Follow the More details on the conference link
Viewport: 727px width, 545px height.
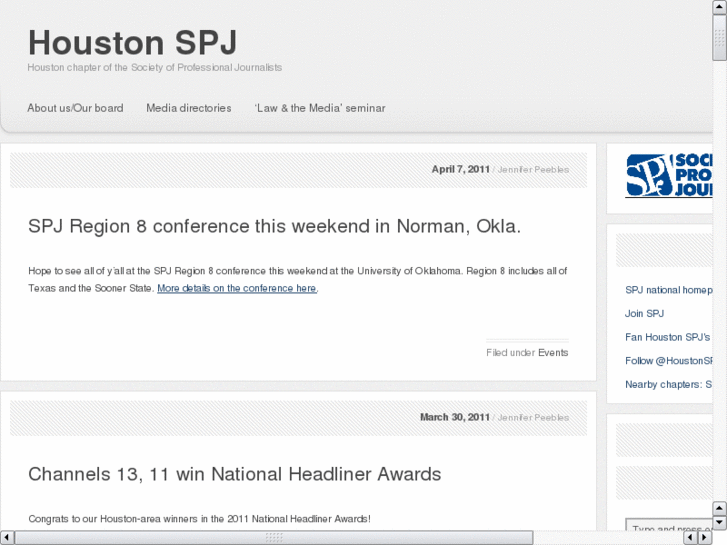237,288
